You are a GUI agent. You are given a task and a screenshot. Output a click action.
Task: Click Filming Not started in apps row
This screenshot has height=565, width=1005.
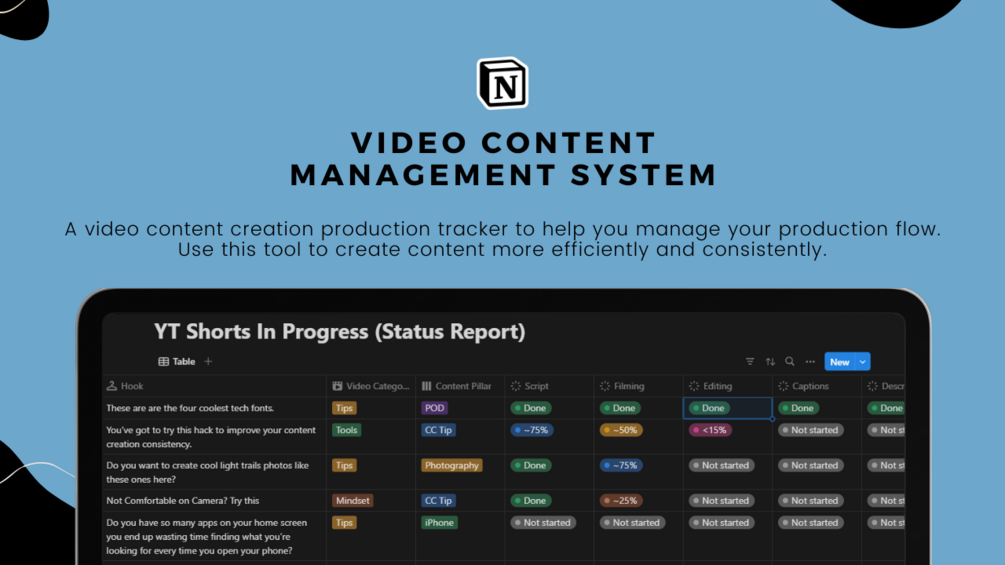(x=631, y=522)
